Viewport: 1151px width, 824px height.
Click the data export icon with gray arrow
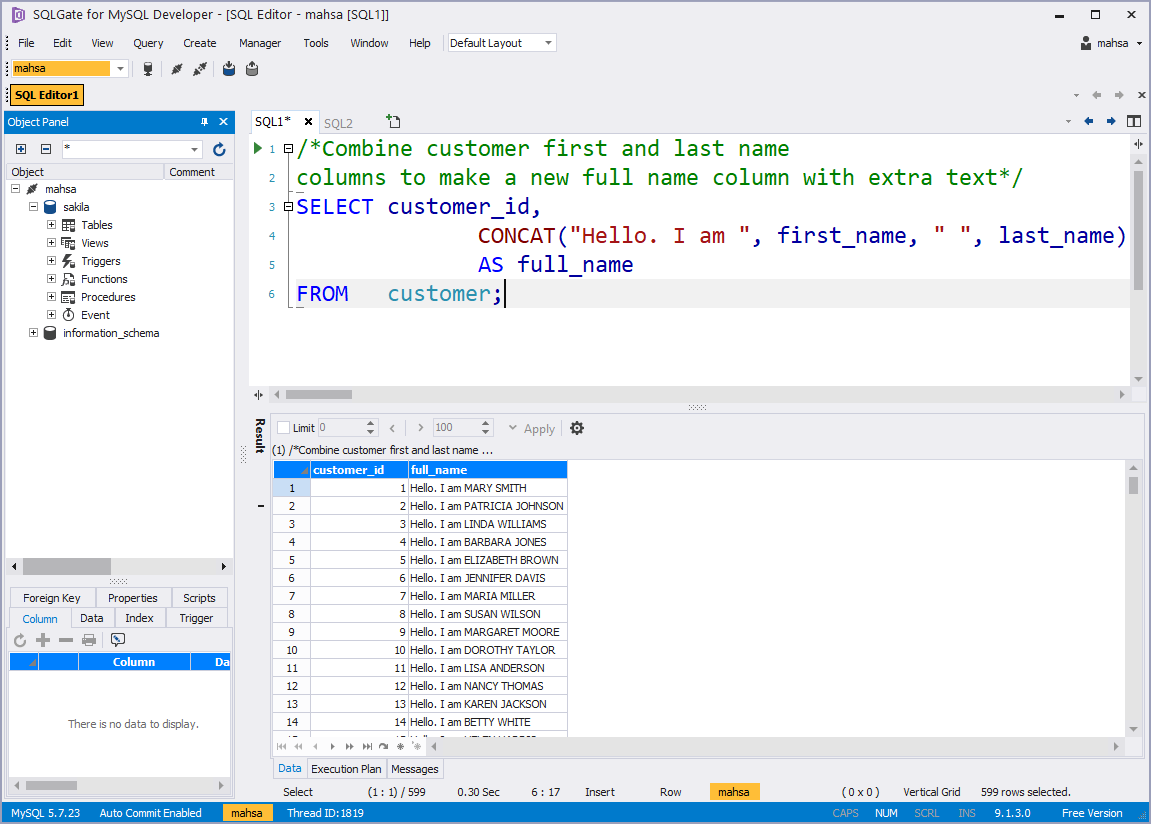251,68
